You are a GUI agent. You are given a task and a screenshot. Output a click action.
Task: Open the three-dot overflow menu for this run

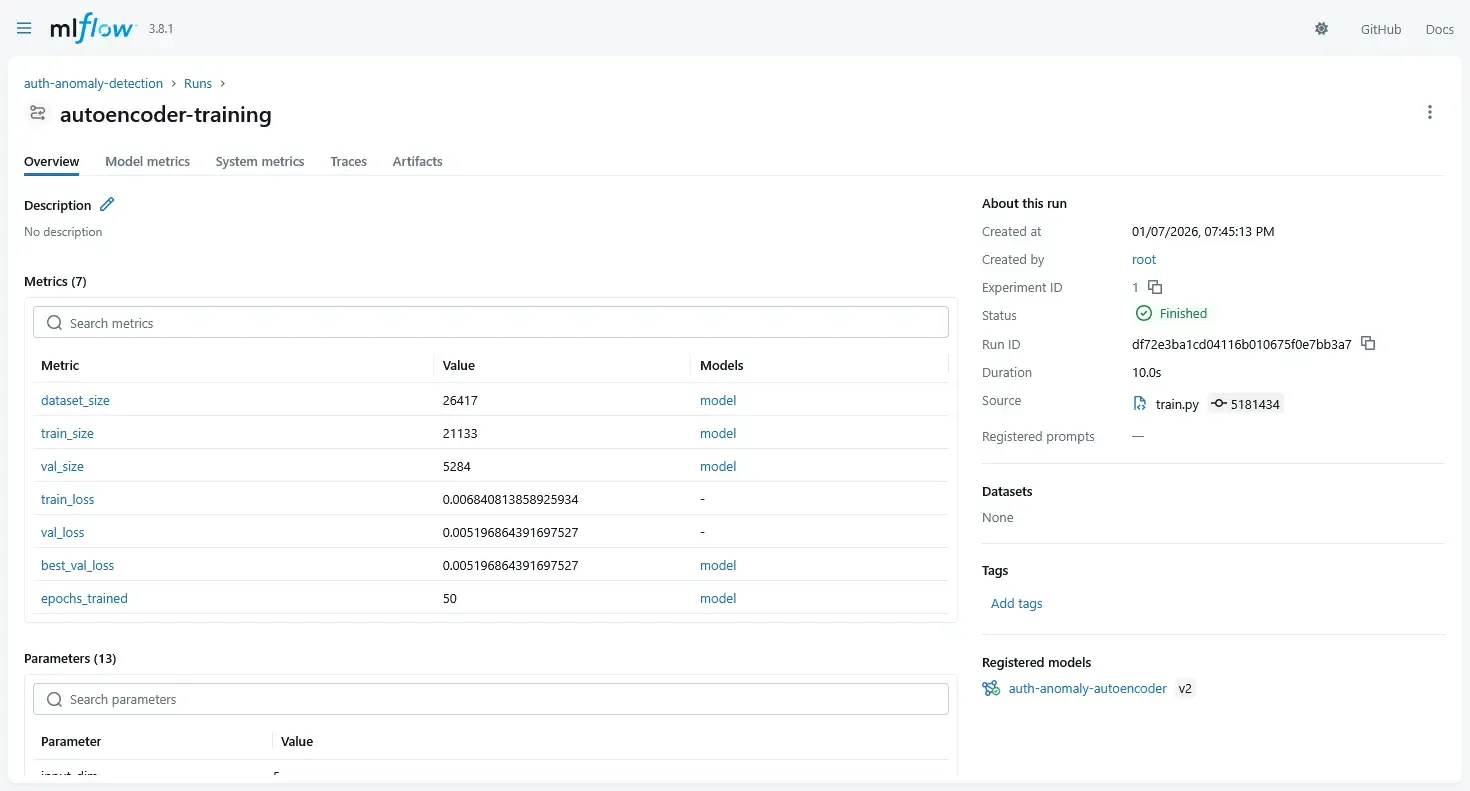click(x=1429, y=112)
